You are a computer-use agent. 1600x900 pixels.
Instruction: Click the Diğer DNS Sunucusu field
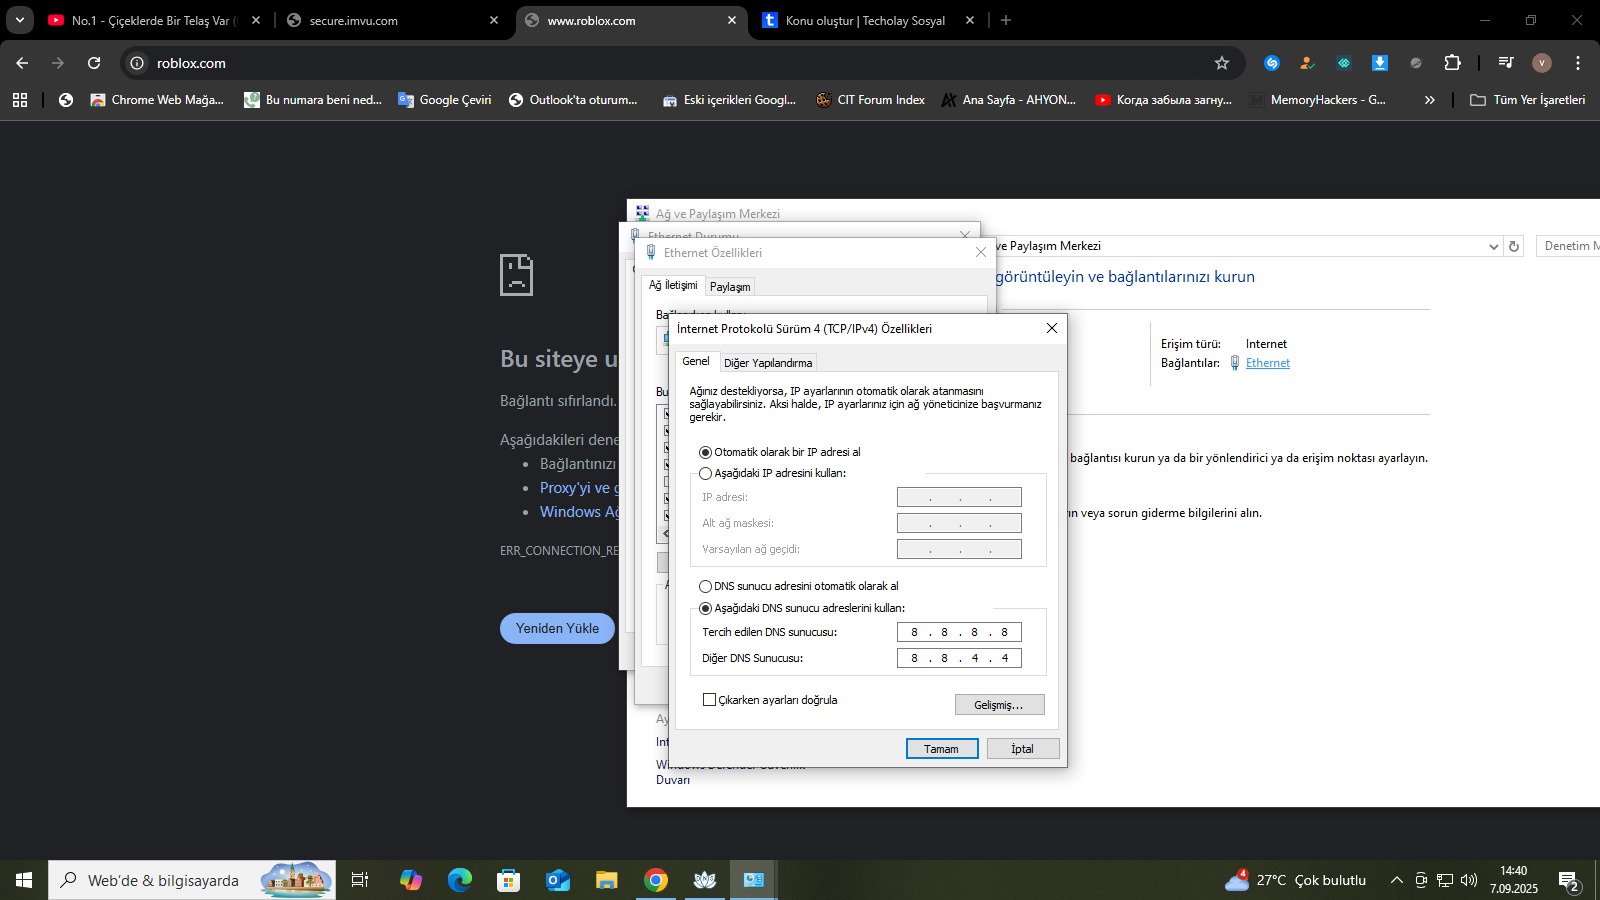(959, 658)
